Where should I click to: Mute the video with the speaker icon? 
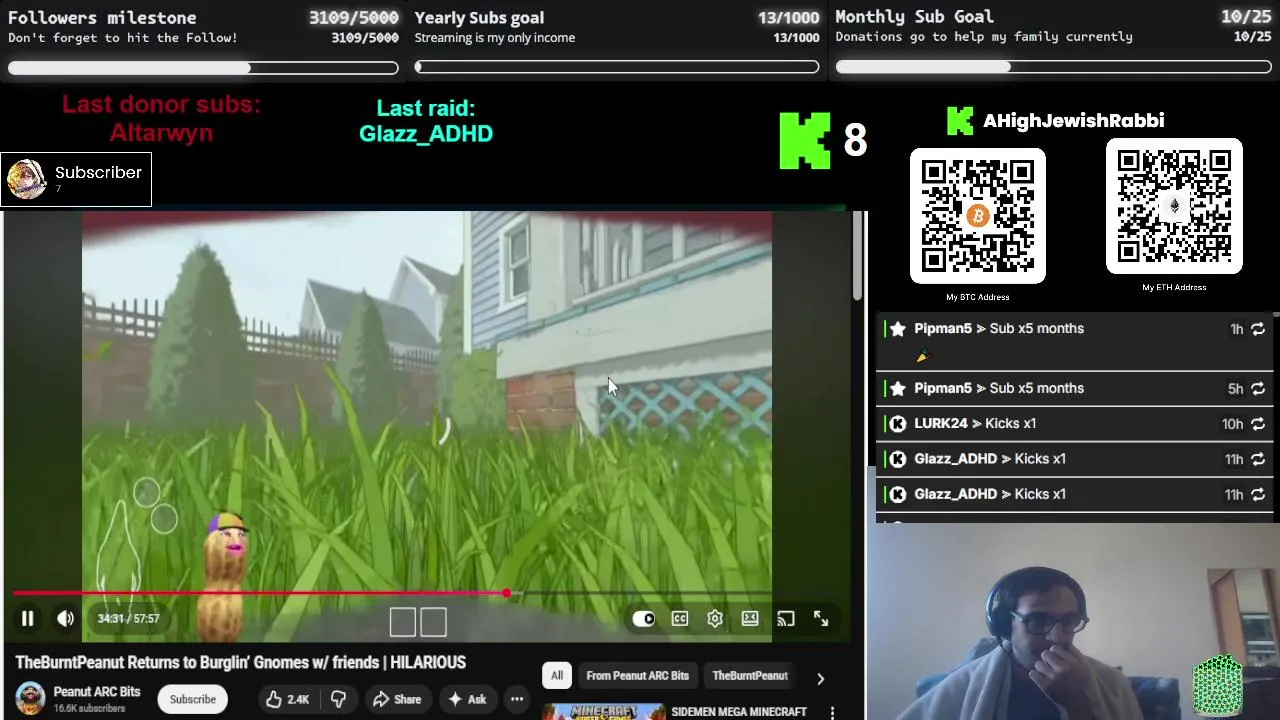point(65,619)
